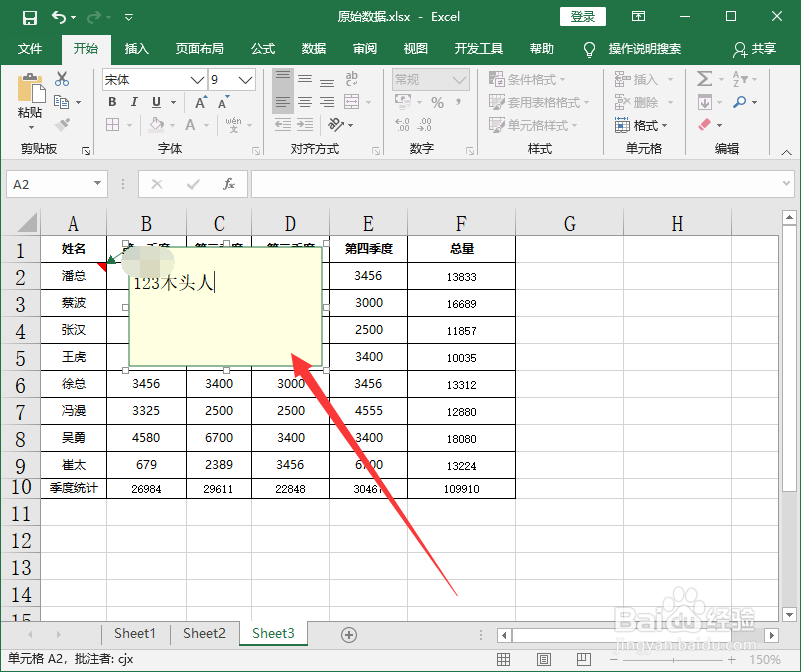Click the Paste clipboard icon
This screenshot has height=672, width=801.
[30, 88]
